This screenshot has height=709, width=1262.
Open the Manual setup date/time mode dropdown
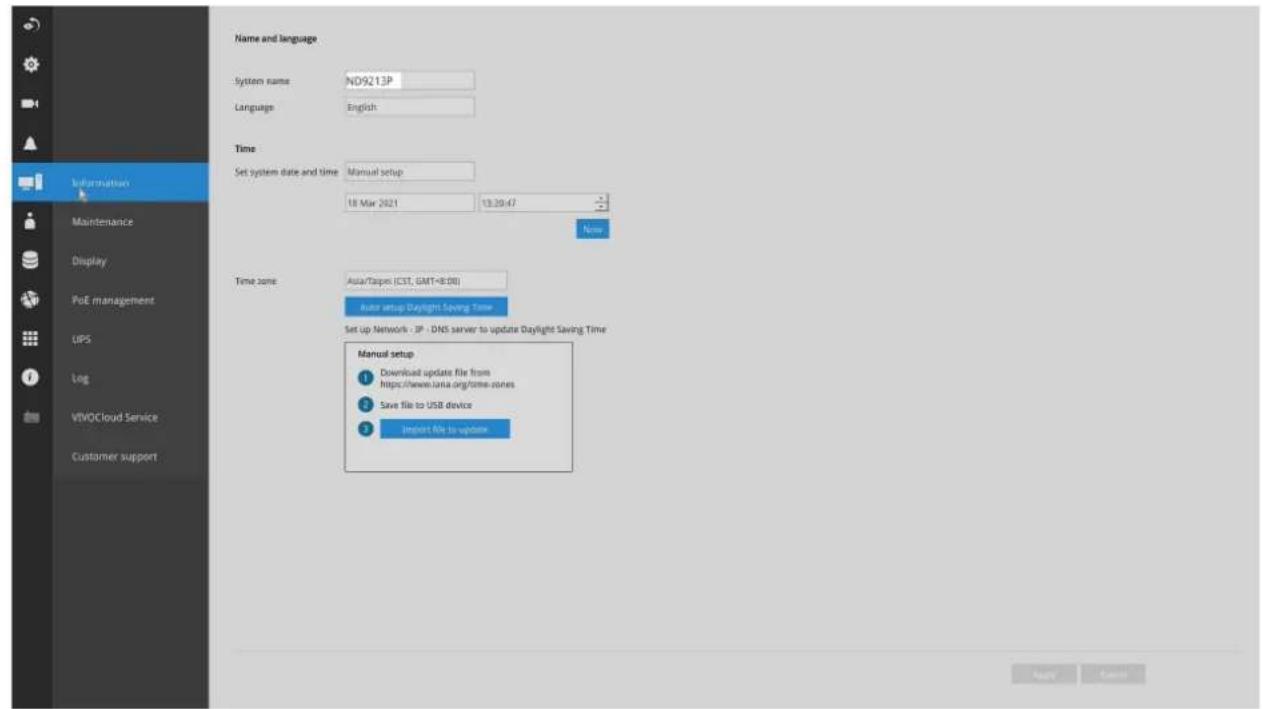409,172
